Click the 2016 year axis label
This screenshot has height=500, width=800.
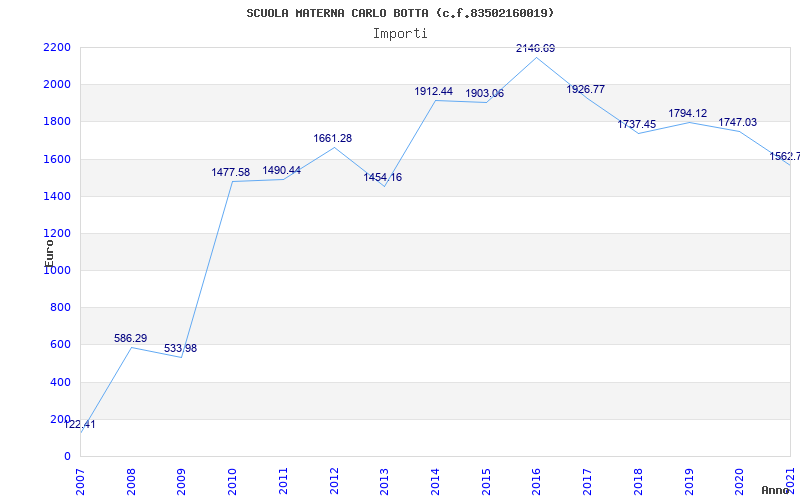(x=536, y=482)
